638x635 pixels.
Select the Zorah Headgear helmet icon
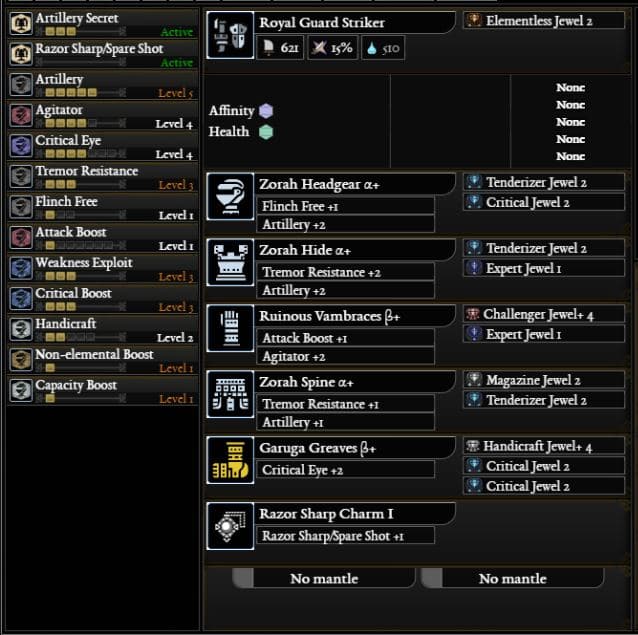tap(230, 196)
